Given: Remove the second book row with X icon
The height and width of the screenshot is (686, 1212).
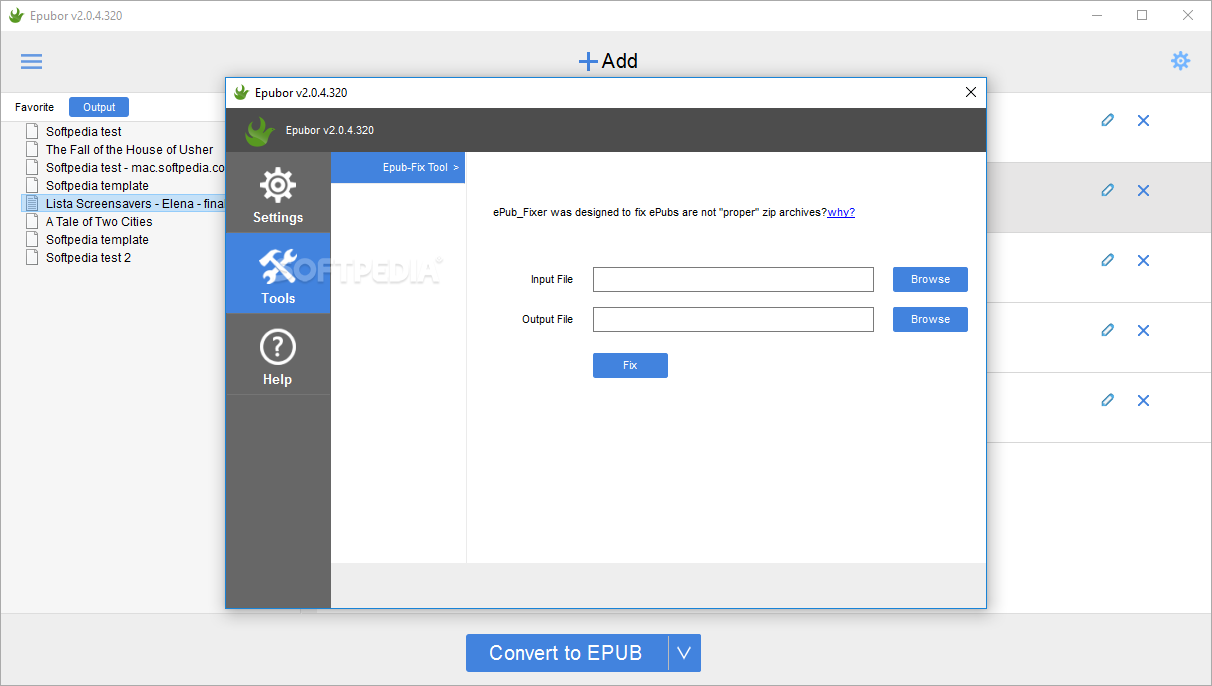Looking at the screenshot, I should pos(1143,190).
